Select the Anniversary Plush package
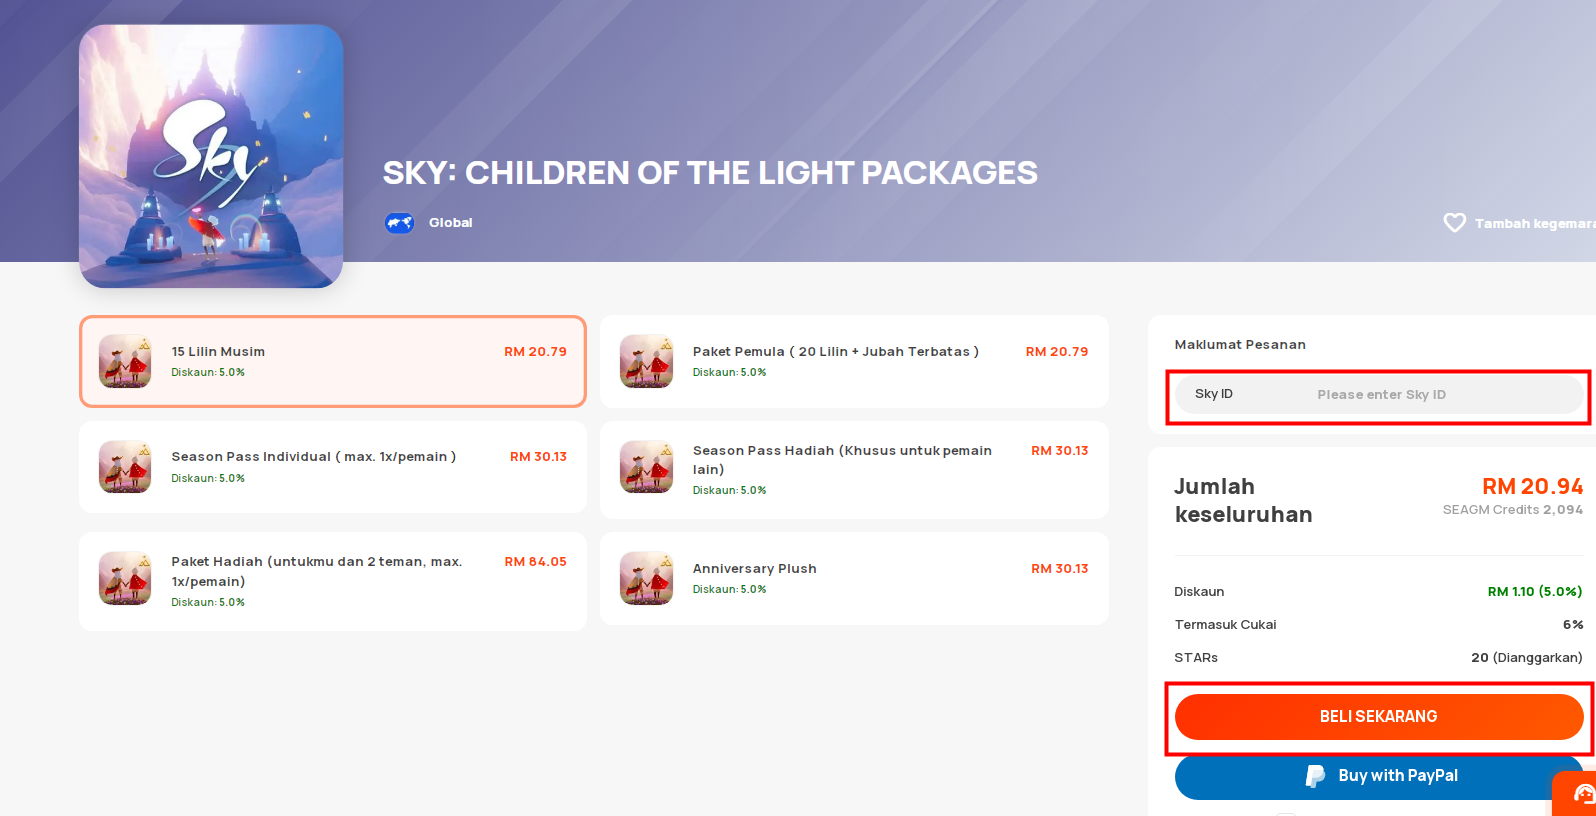This screenshot has width=1596, height=816. click(x=854, y=578)
